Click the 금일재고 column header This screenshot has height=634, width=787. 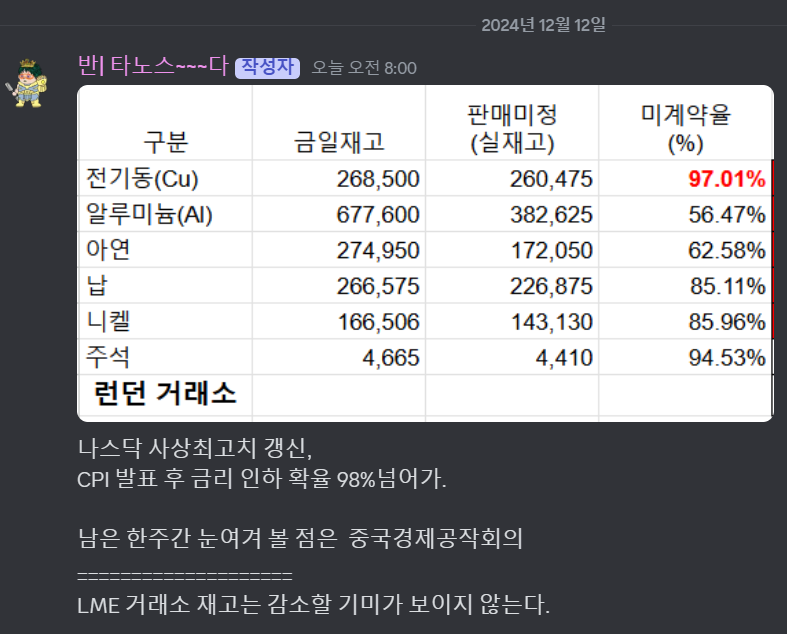coord(339,142)
